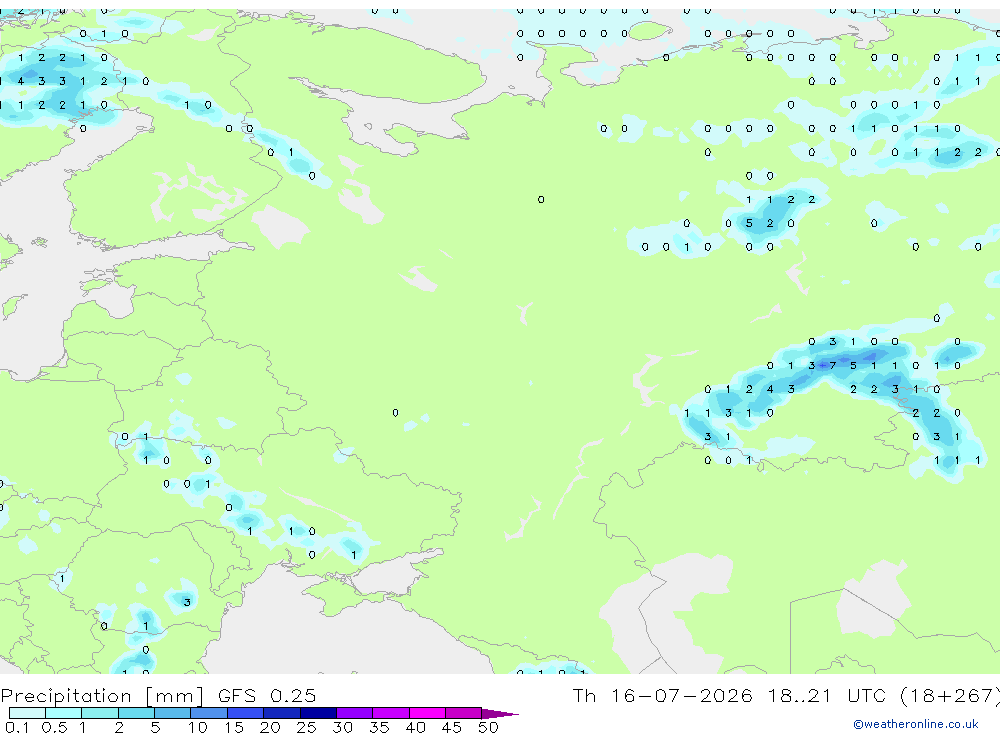Open the weatheronline.co.uk copyright link
The width and height of the screenshot is (1000, 733).
point(915,724)
